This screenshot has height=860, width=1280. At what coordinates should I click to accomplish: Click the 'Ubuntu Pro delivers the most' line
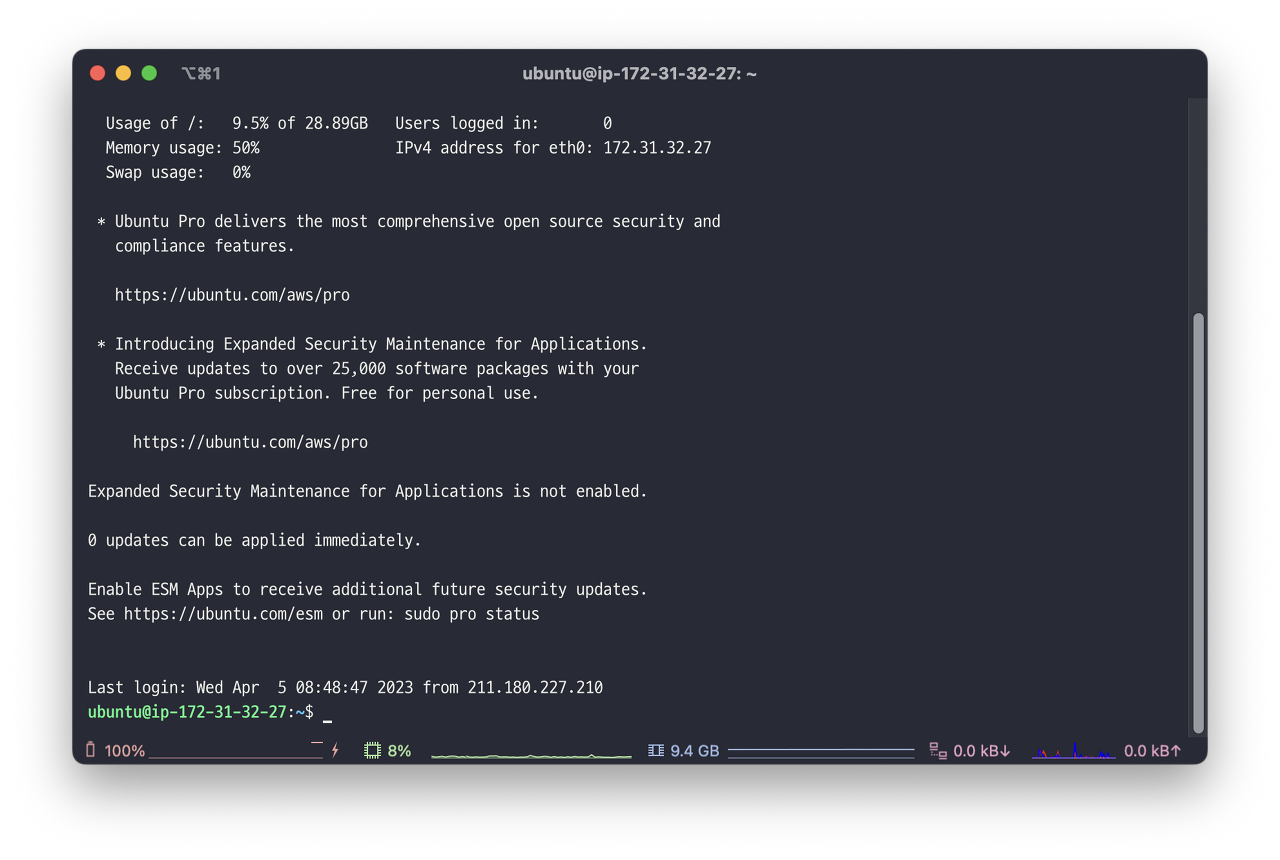tap(409, 221)
